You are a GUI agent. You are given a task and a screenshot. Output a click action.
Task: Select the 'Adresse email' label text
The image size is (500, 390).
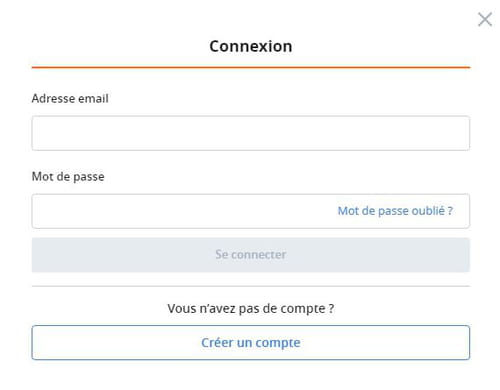click(70, 98)
